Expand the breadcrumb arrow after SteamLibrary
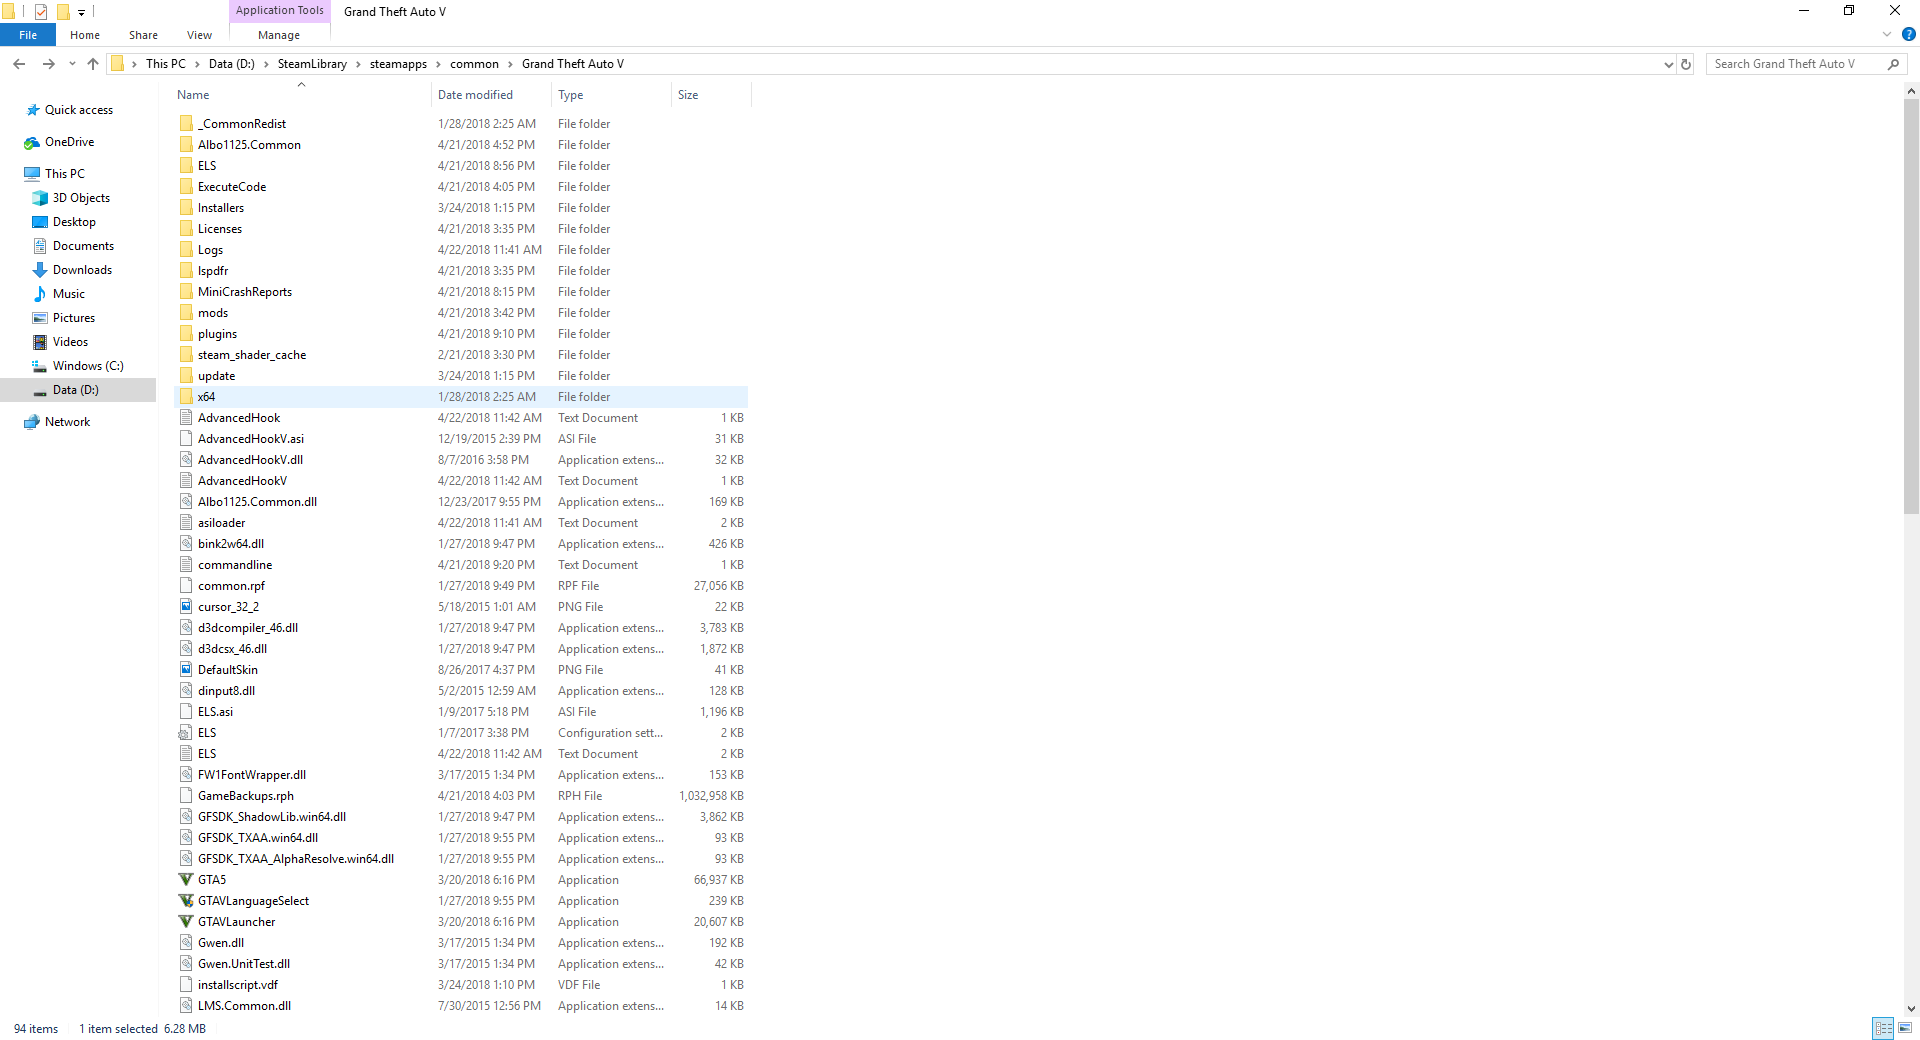The image size is (1920, 1040). pyautogui.click(x=358, y=64)
